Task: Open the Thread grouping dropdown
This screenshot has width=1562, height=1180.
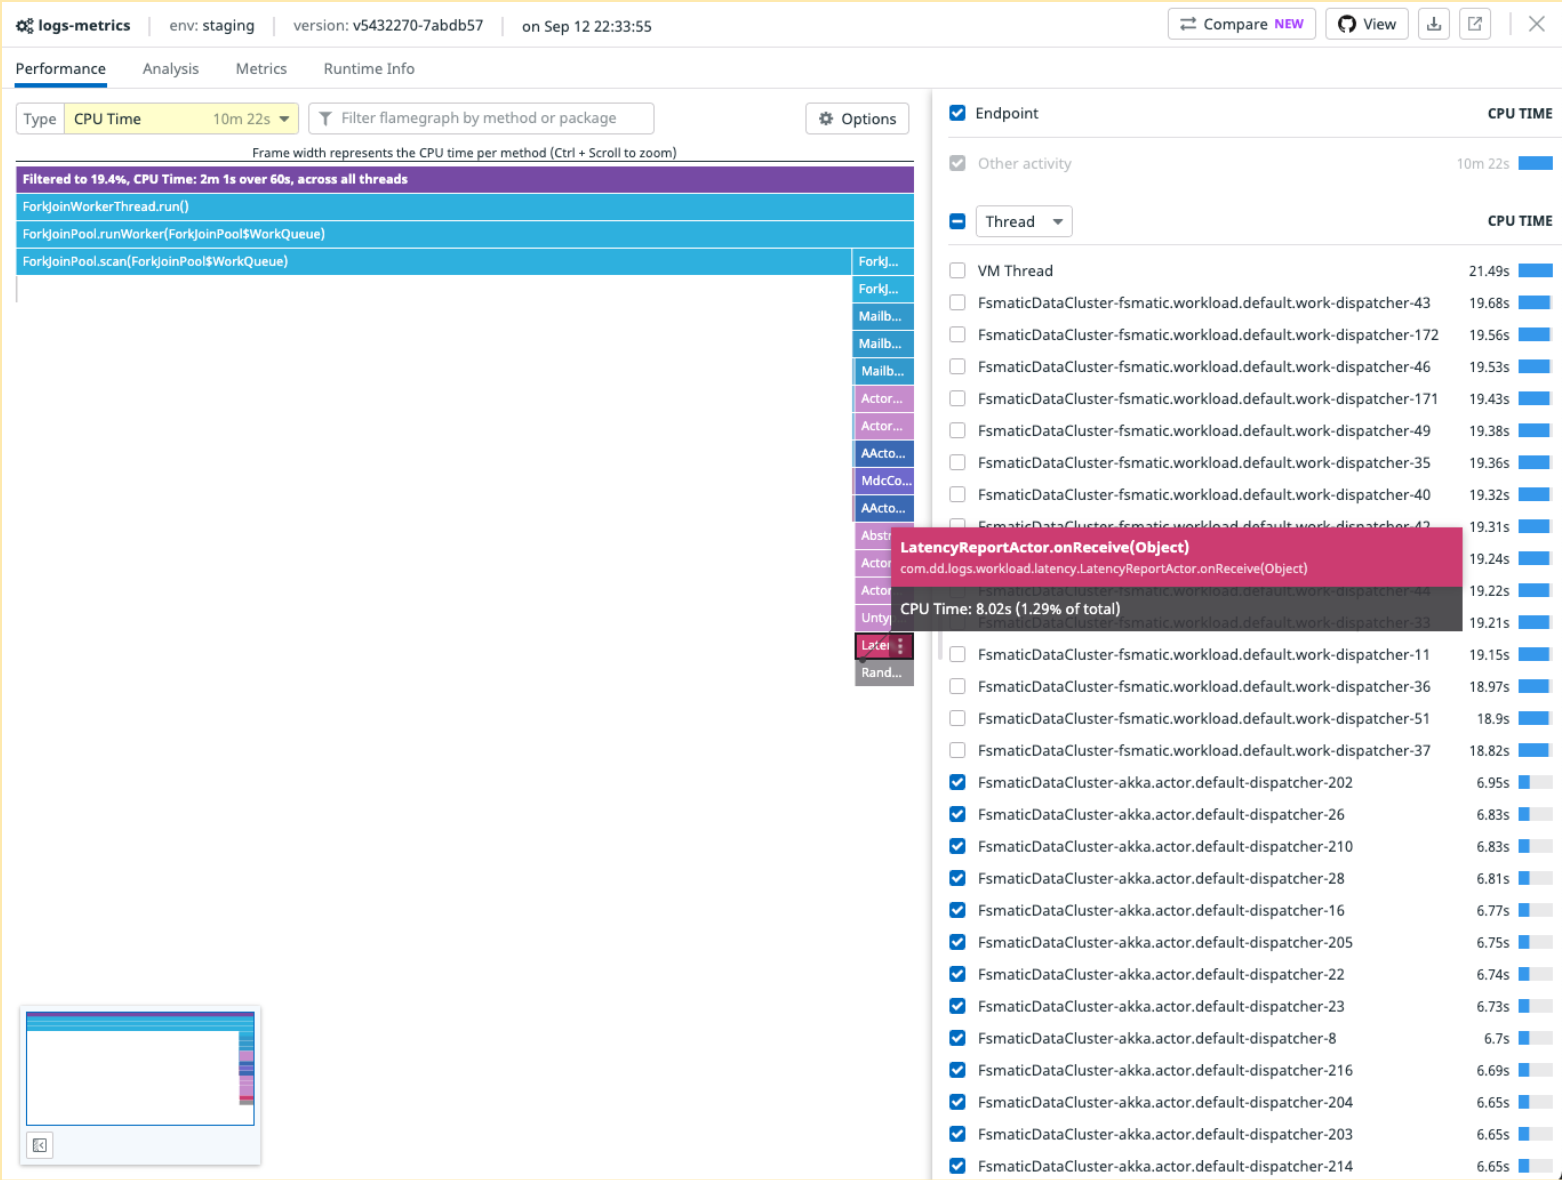Action: 1023,221
